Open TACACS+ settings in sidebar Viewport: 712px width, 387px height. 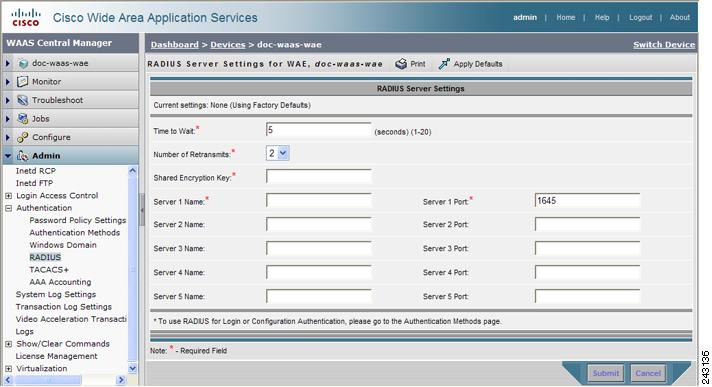point(49,270)
